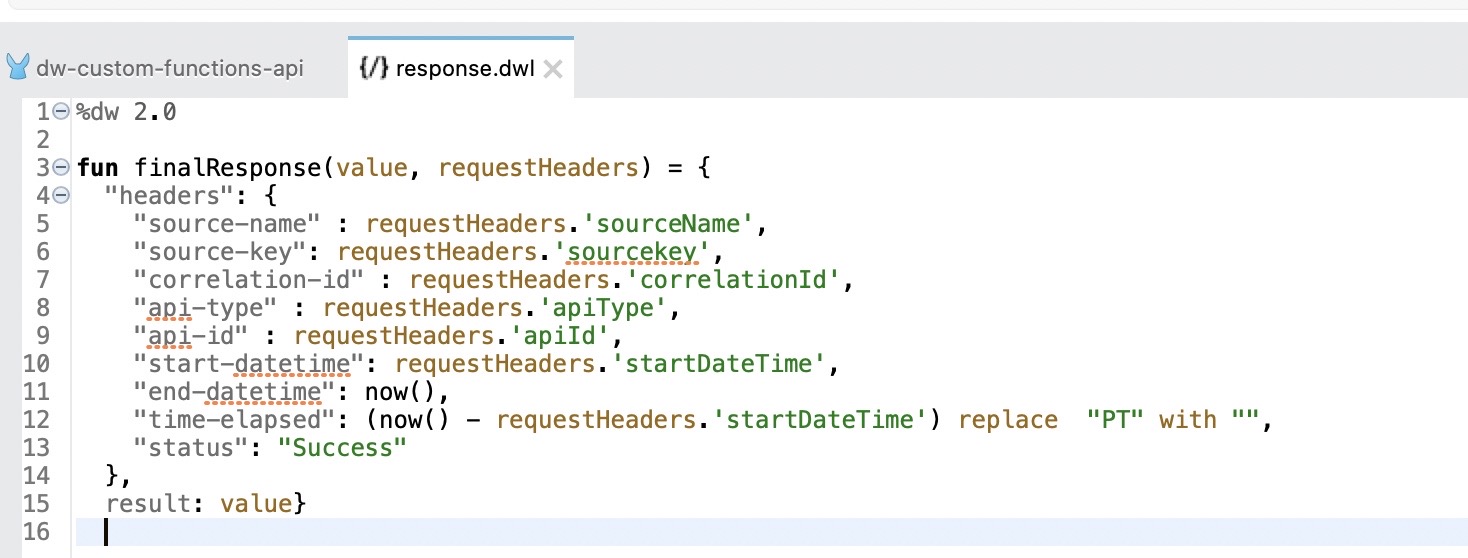This screenshot has height=558, width=1468.
Task: Select the response.dwl tab label
Action: coord(465,68)
